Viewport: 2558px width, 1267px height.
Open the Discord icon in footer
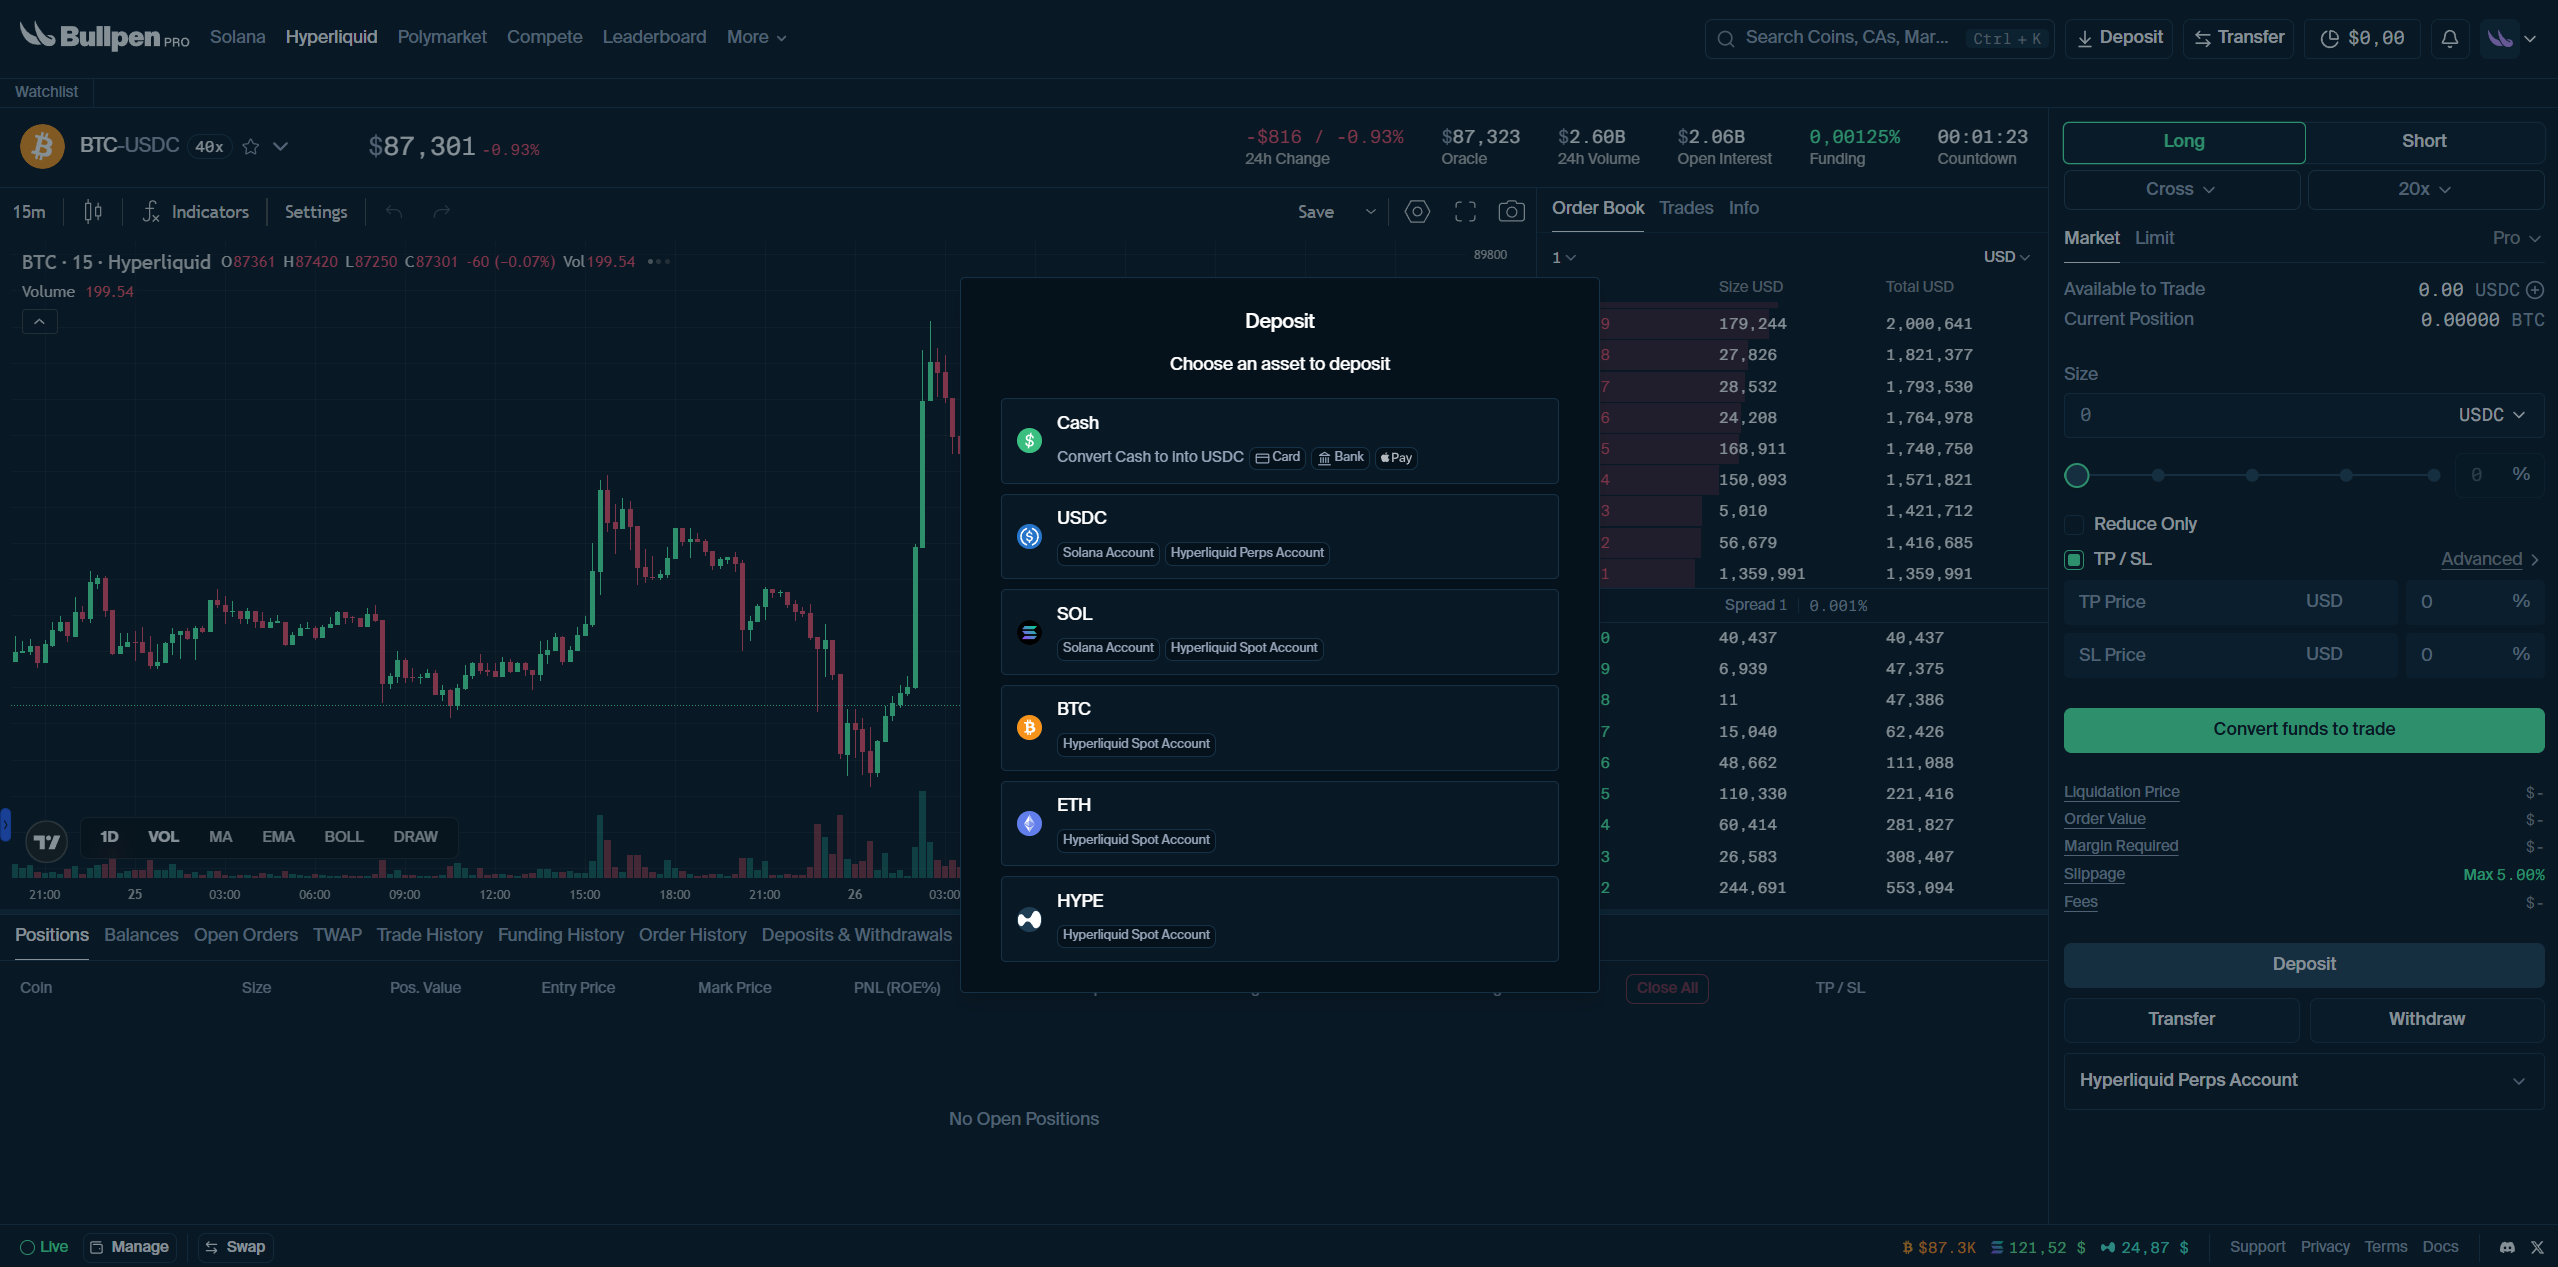click(2506, 1247)
